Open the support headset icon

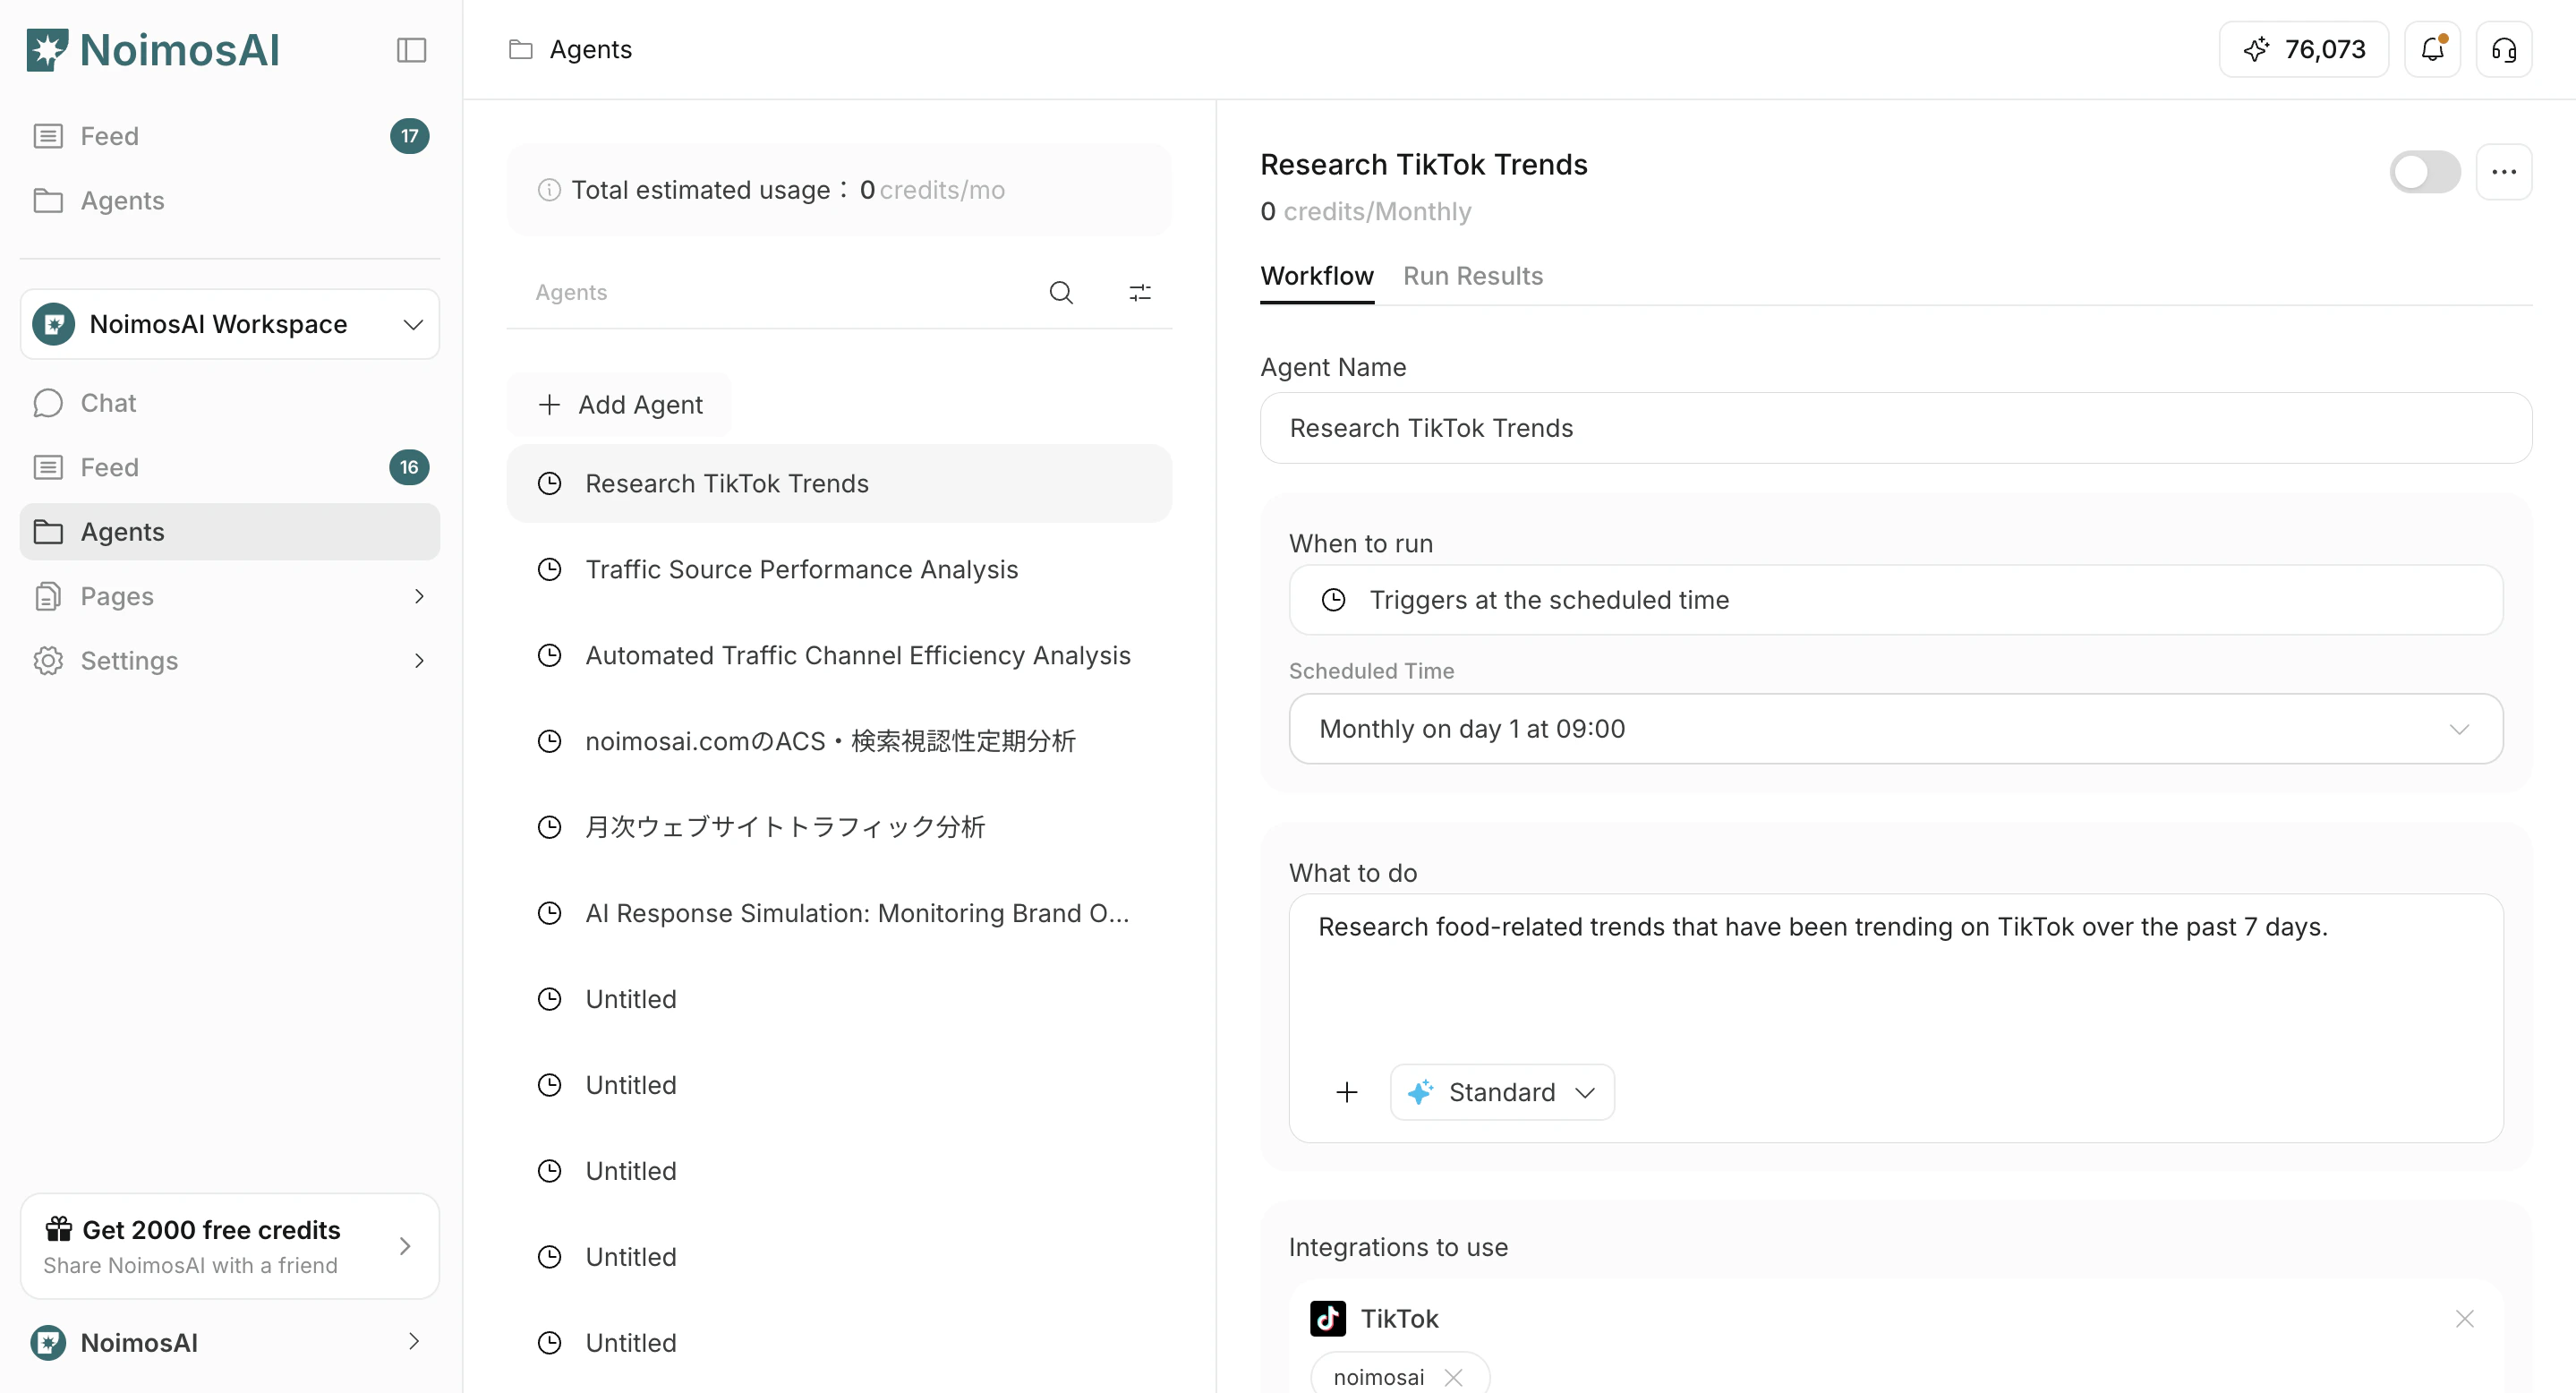click(x=2504, y=49)
